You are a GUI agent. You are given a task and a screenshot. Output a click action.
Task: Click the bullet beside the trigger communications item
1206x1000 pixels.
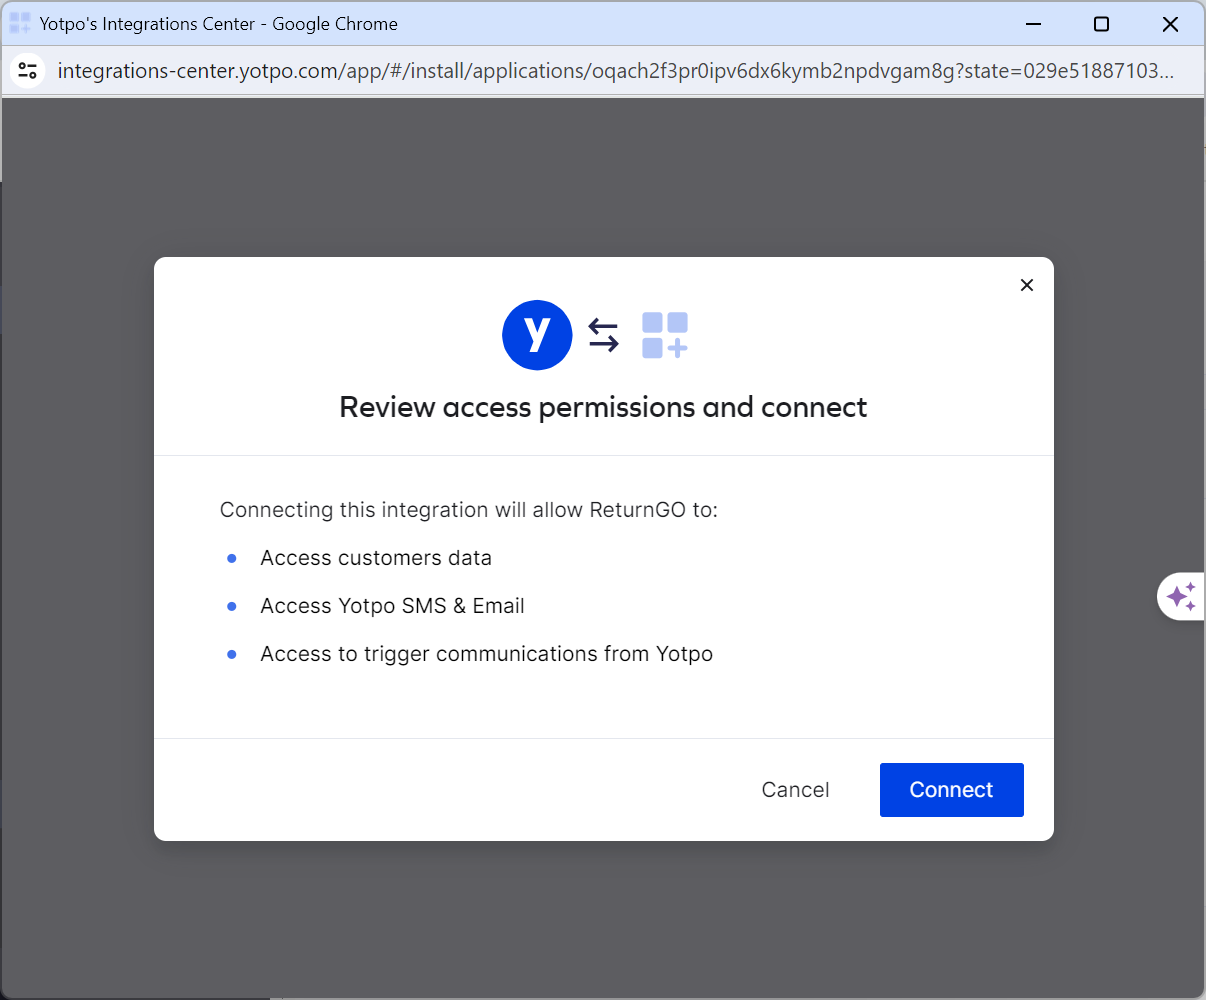point(231,654)
